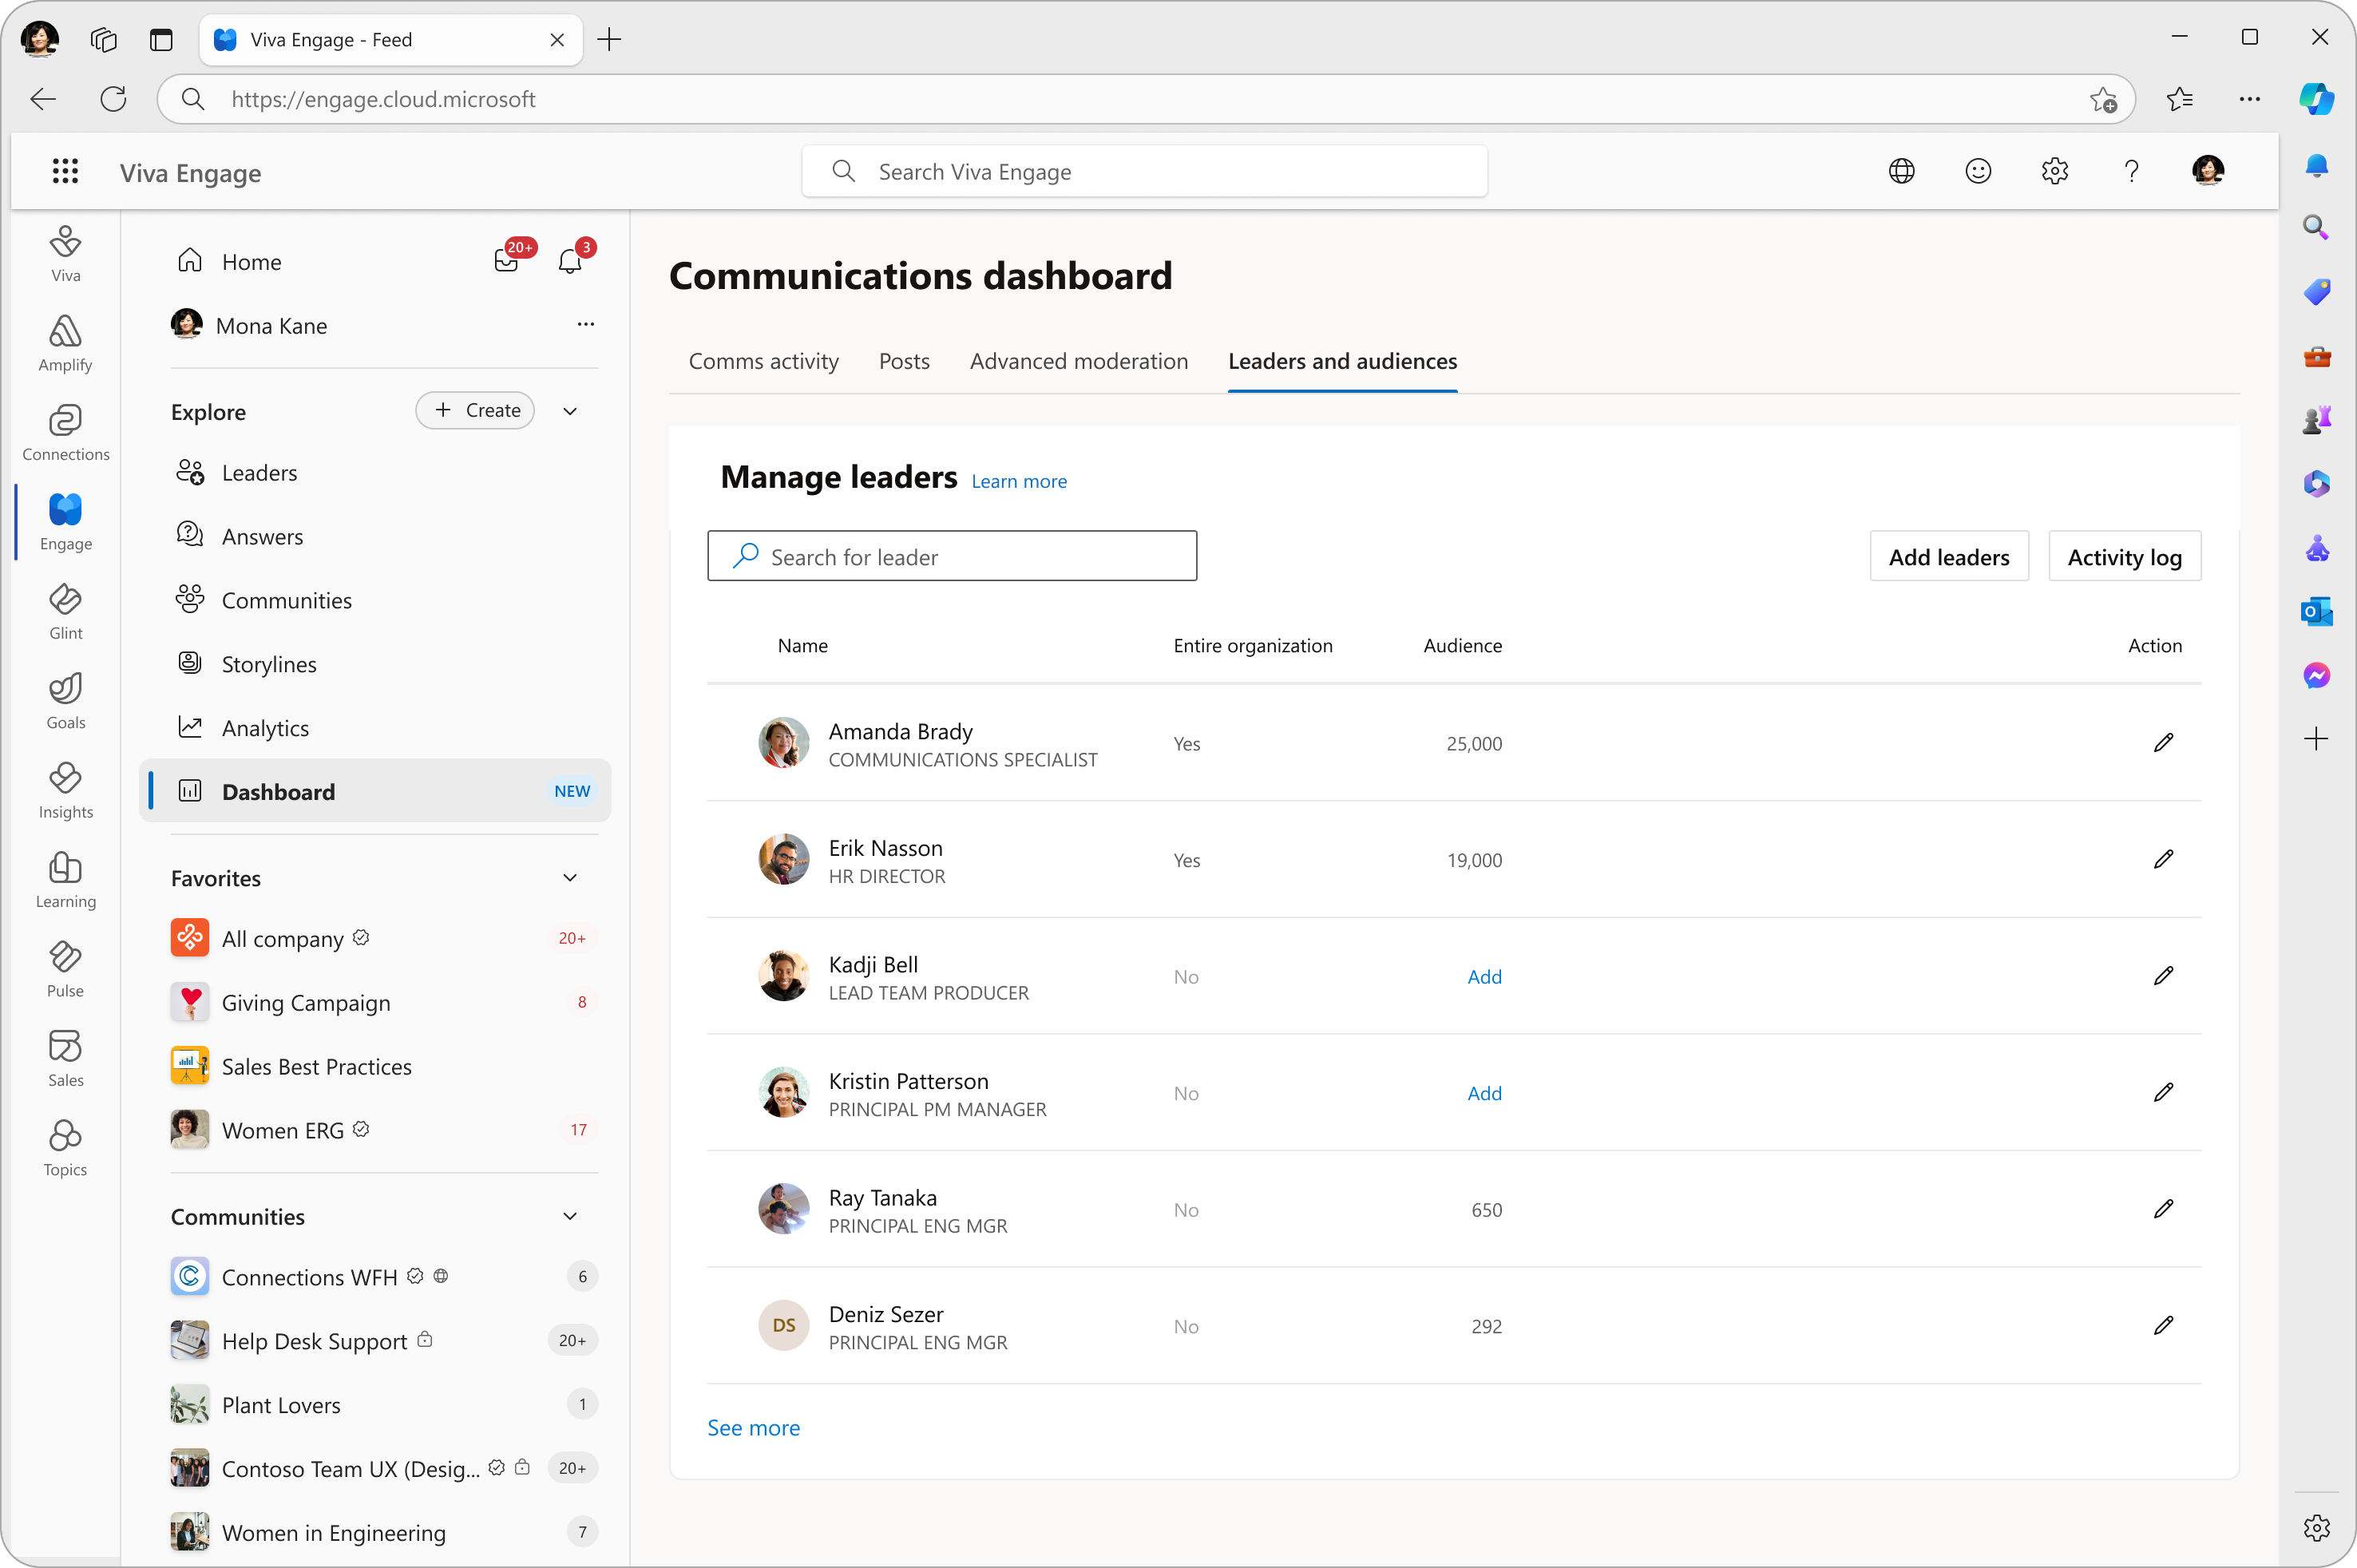2357x1568 pixels.
Task: Click the globe language icon in top bar
Action: pyautogui.click(x=1902, y=171)
